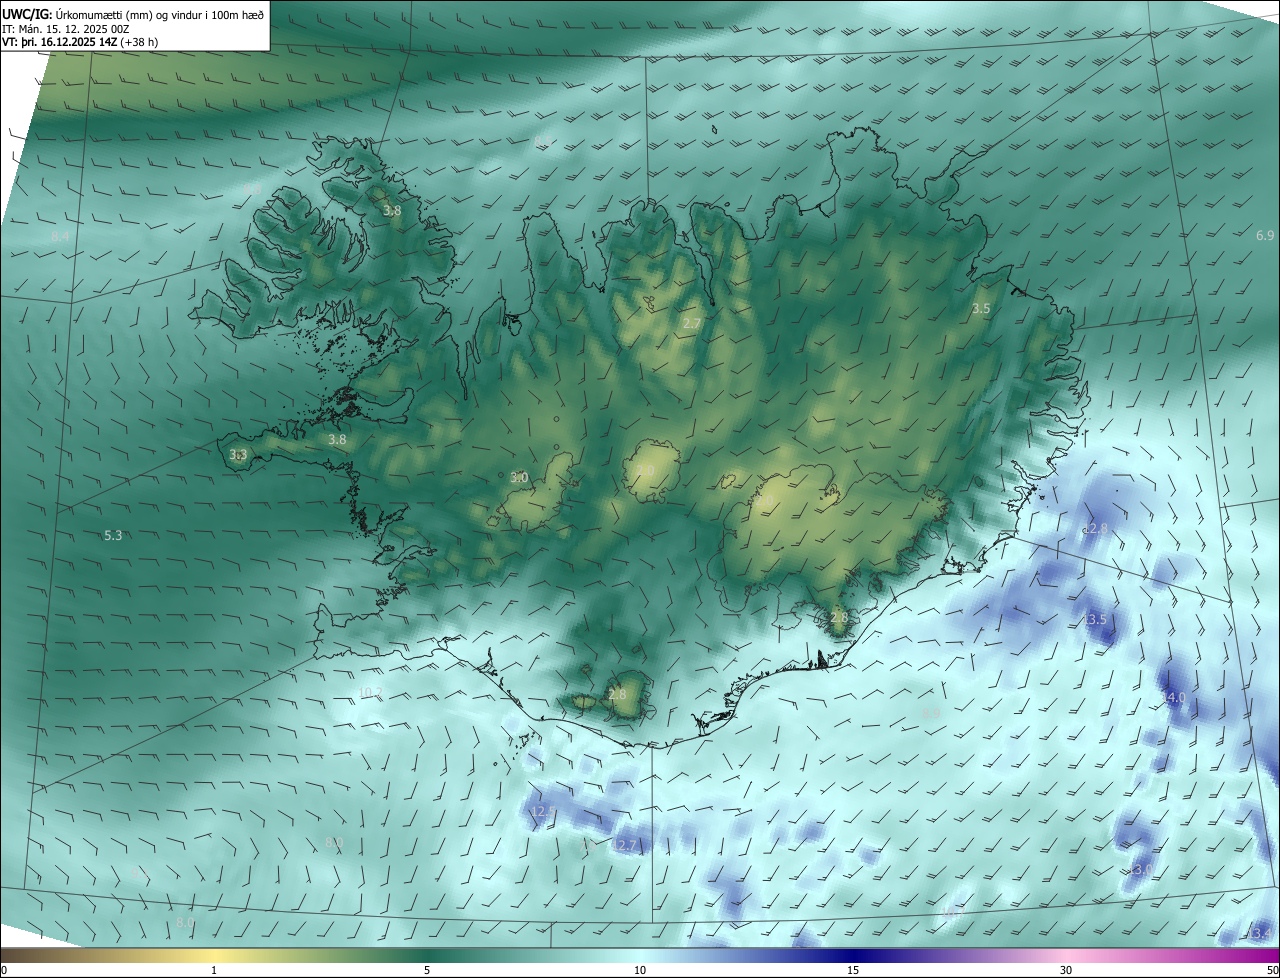Click the 50 tick label on the color scale

coord(1272,970)
